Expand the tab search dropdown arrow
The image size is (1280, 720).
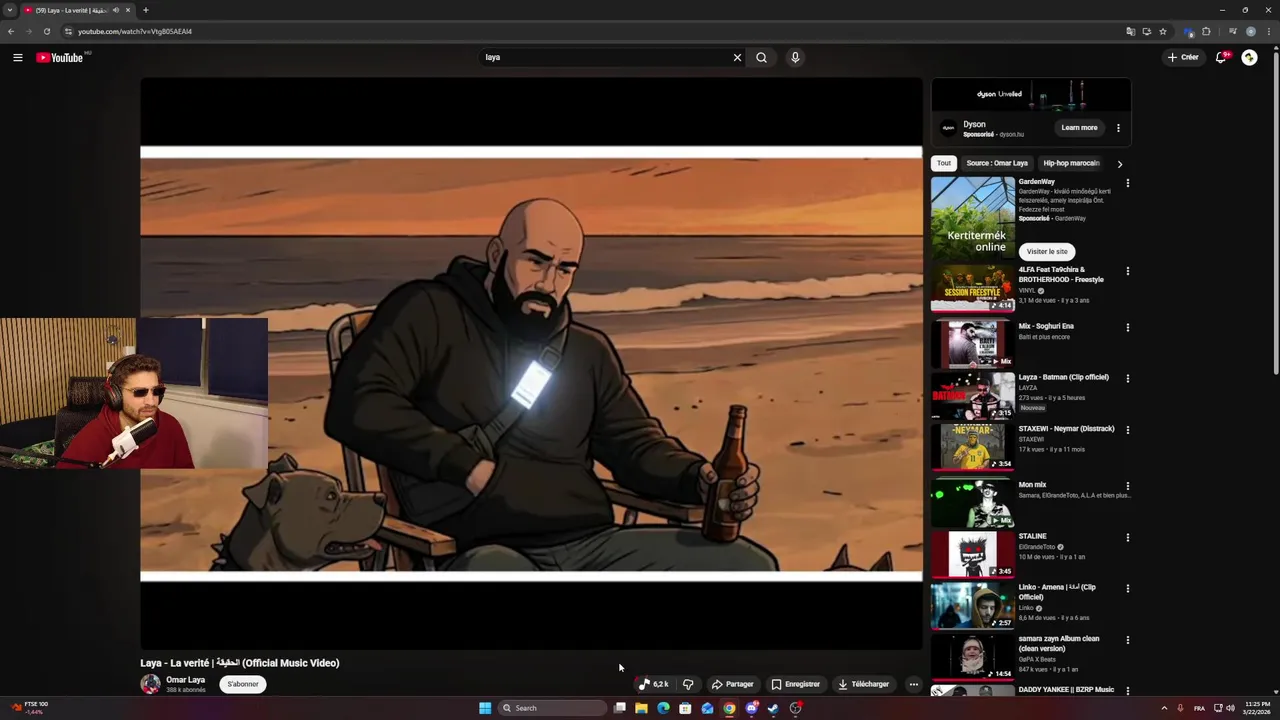[x=9, y=10]
